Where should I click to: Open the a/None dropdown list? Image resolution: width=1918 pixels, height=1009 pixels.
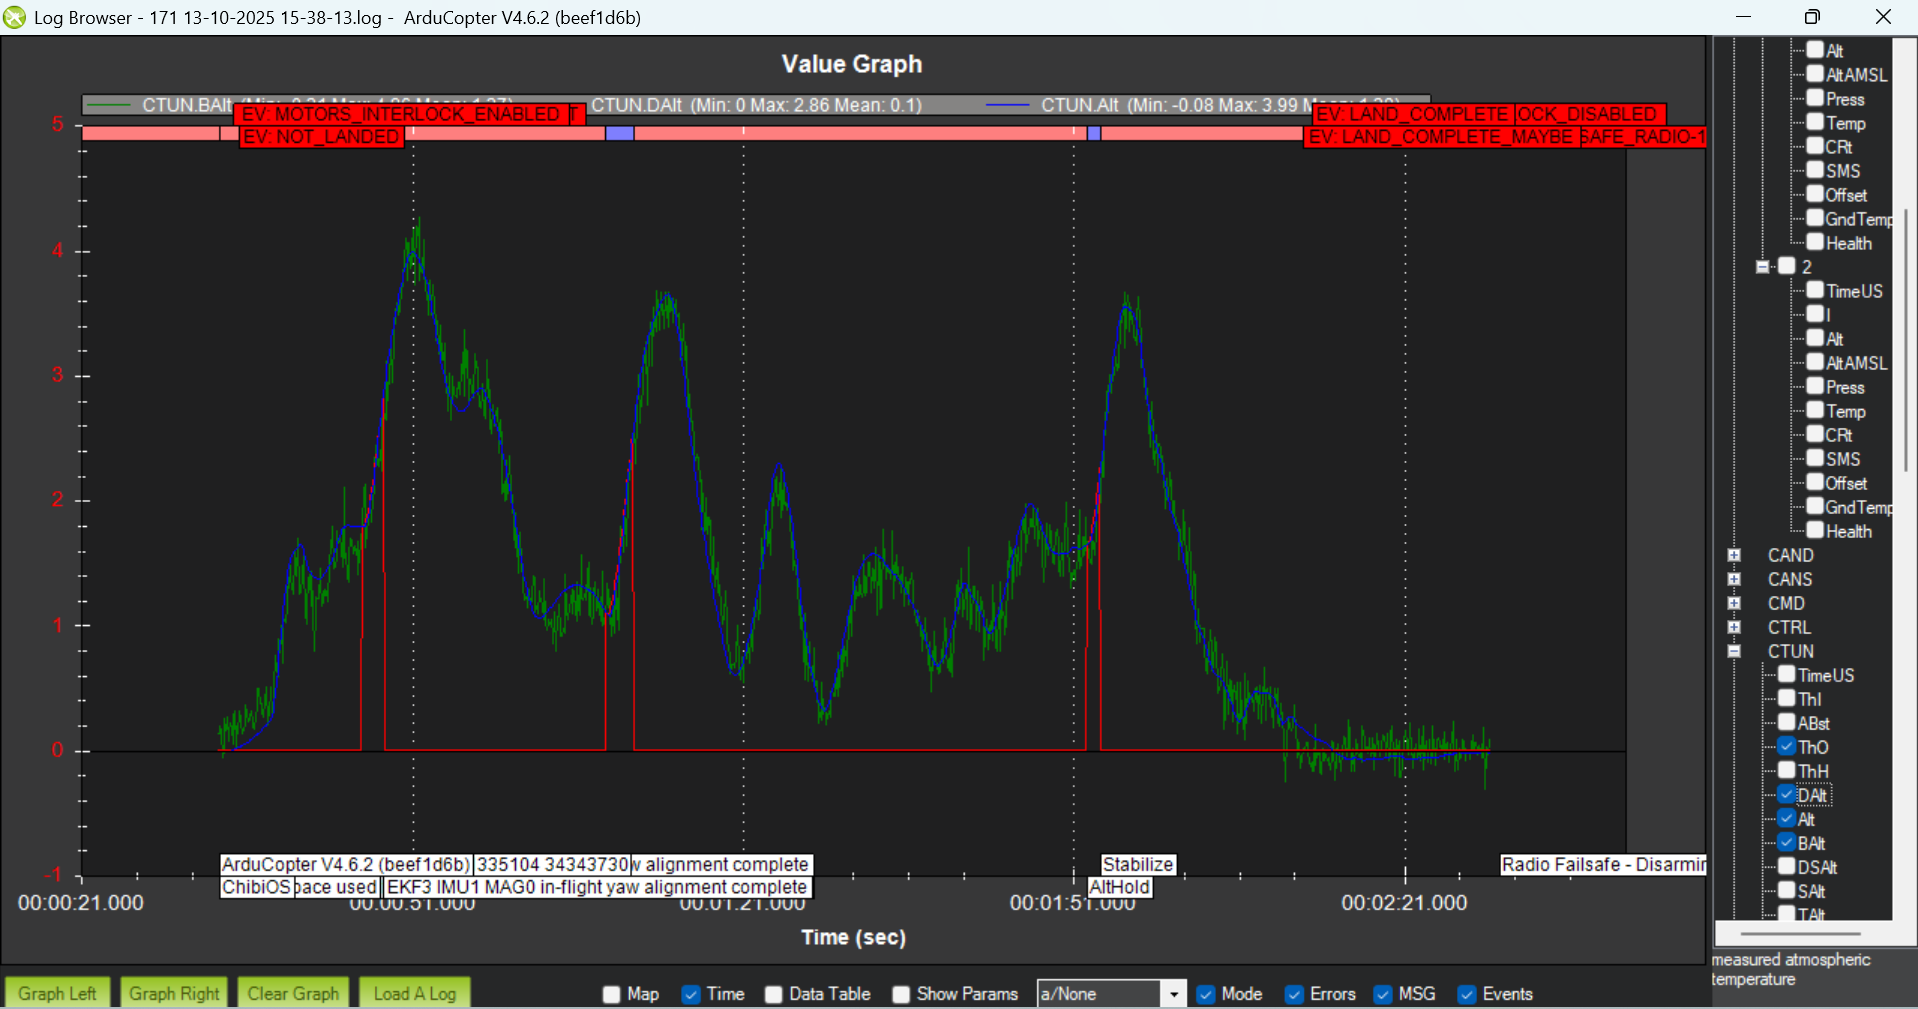pyautogui.click(x=1173, y=994)
